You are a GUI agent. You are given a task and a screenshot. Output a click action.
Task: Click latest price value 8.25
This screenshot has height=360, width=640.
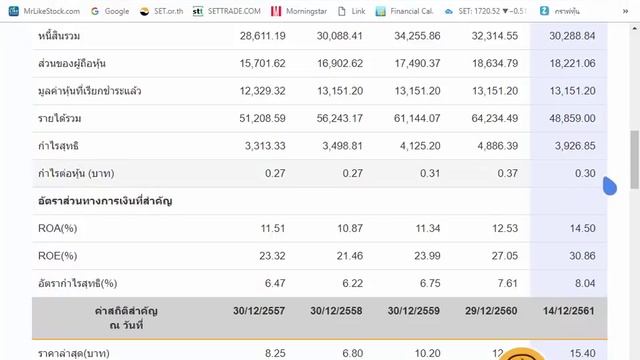click(275, 353)
